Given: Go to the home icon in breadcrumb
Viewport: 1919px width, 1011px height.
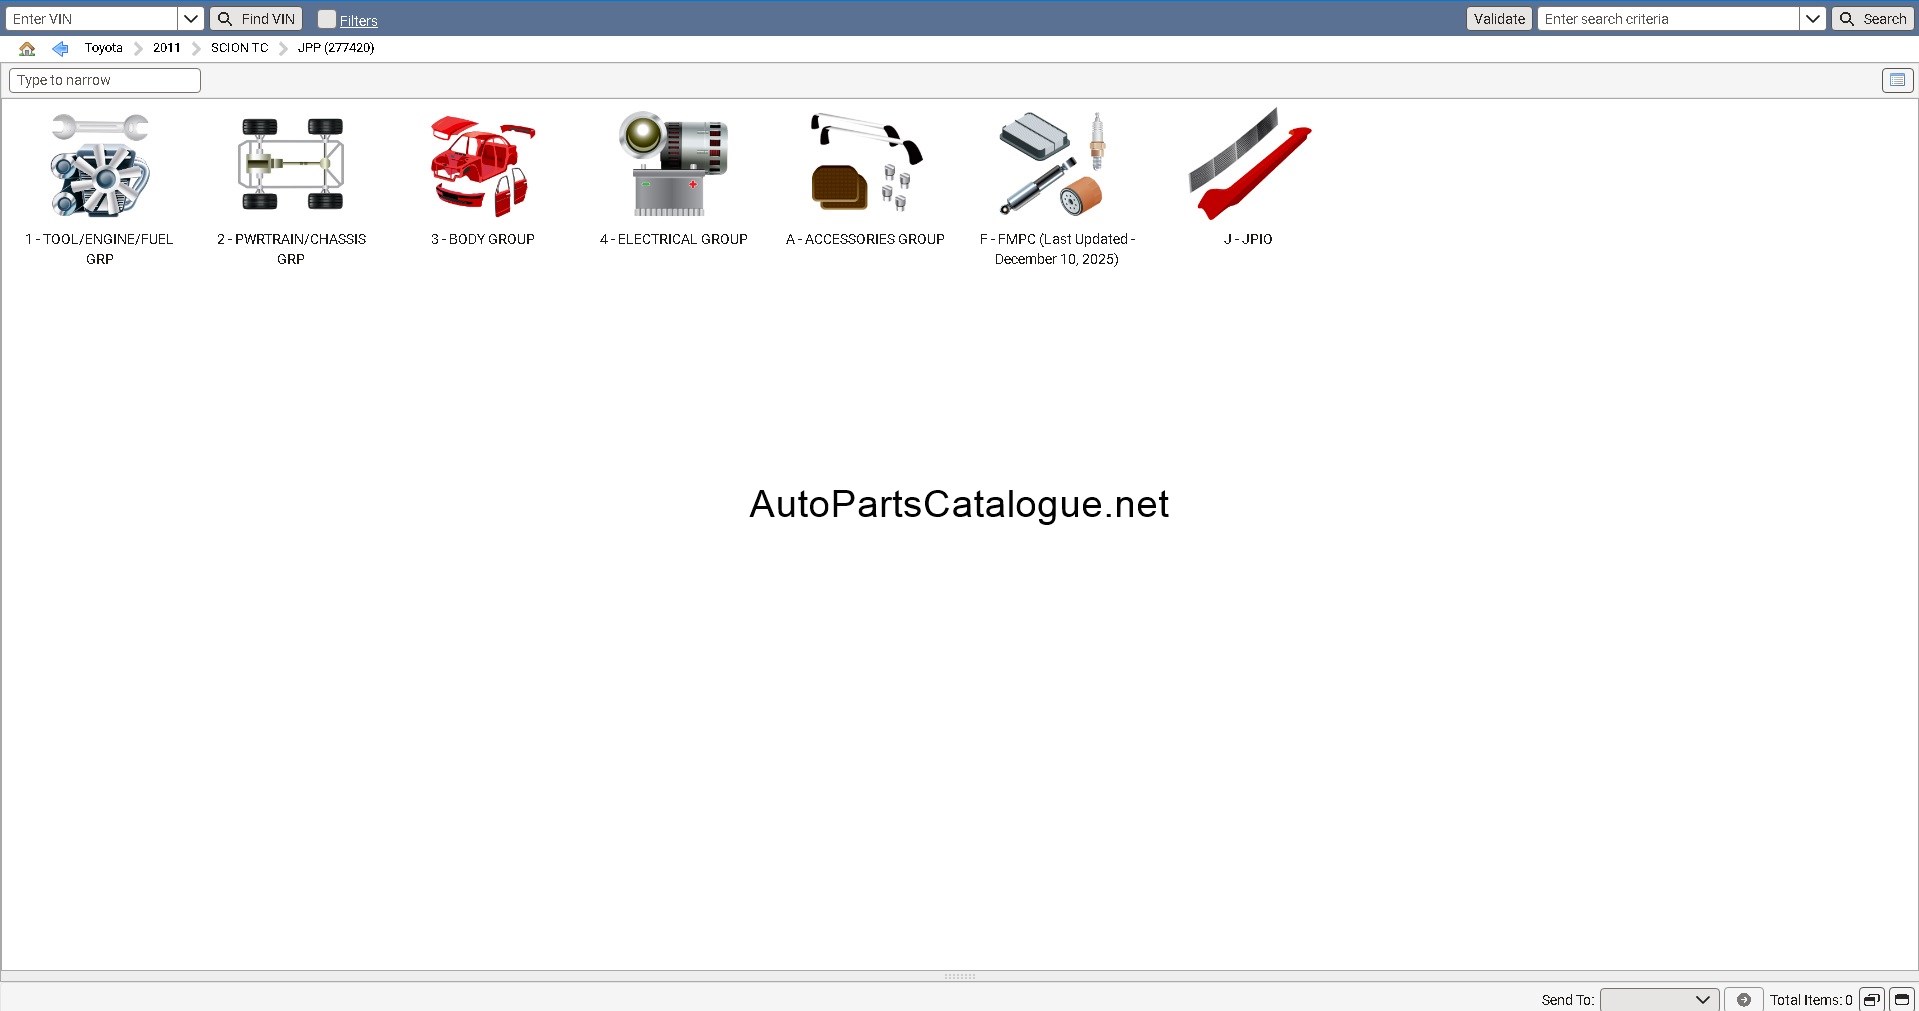Looking at the screenshot, I should pos(27,48).
